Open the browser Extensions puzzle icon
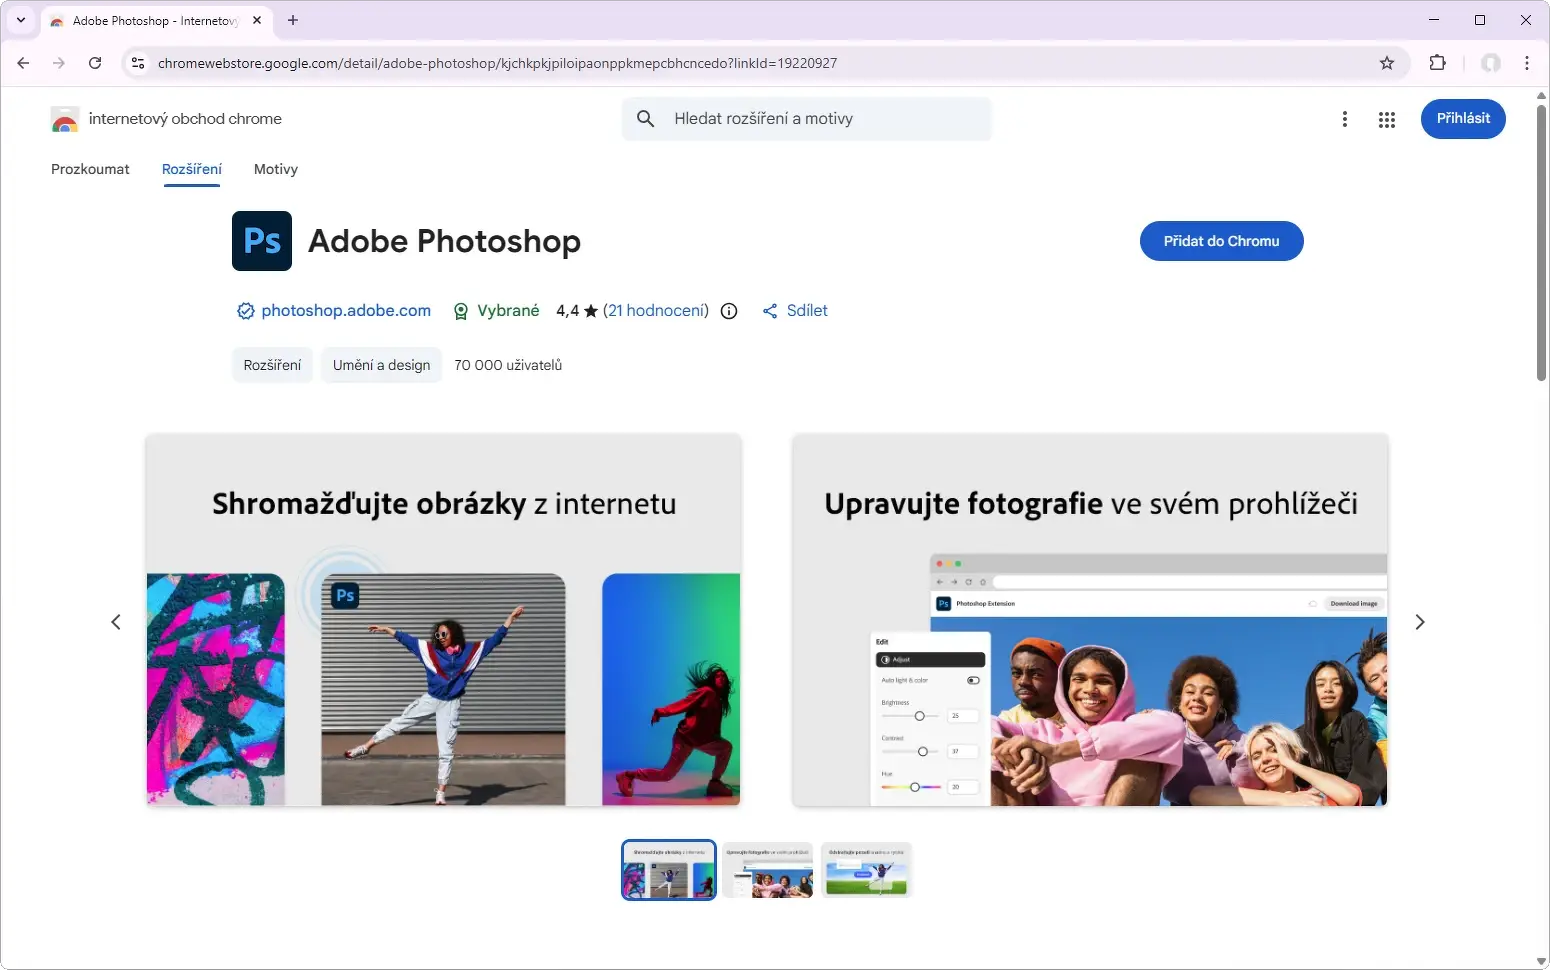 1437,63
